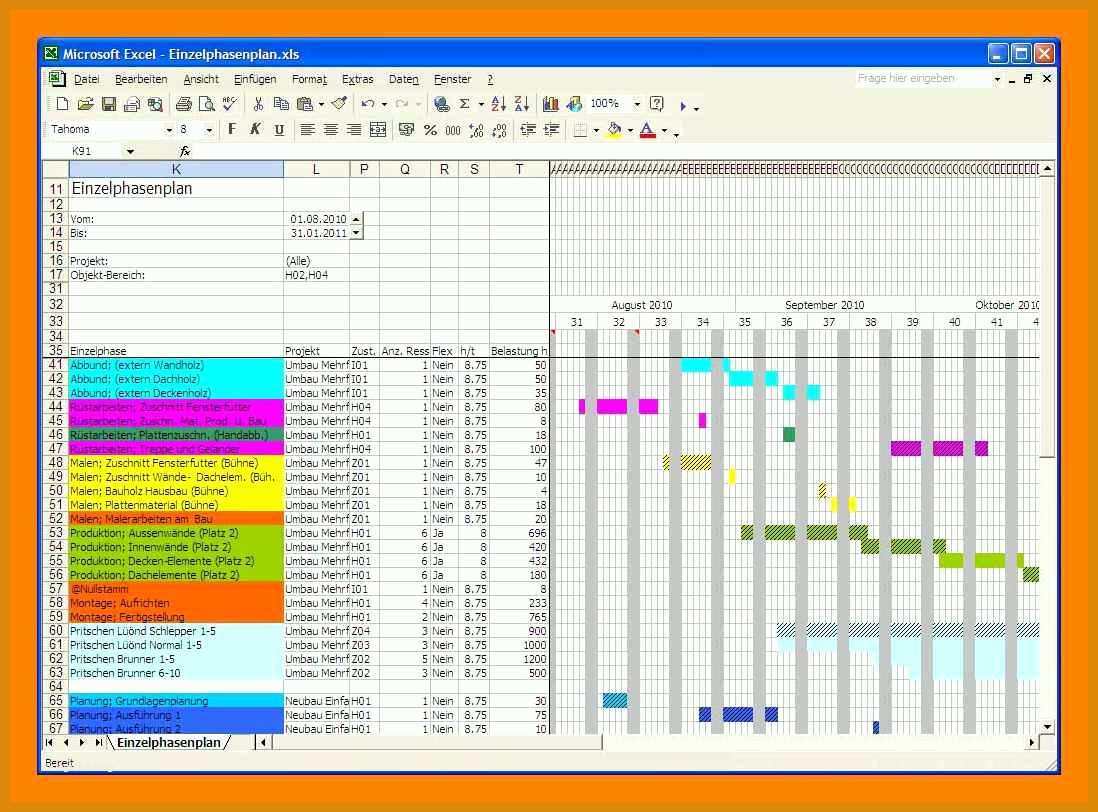The image size is (1098, 812).
Task: Sort descending with the Z-A icon
Action: [522, 104]
